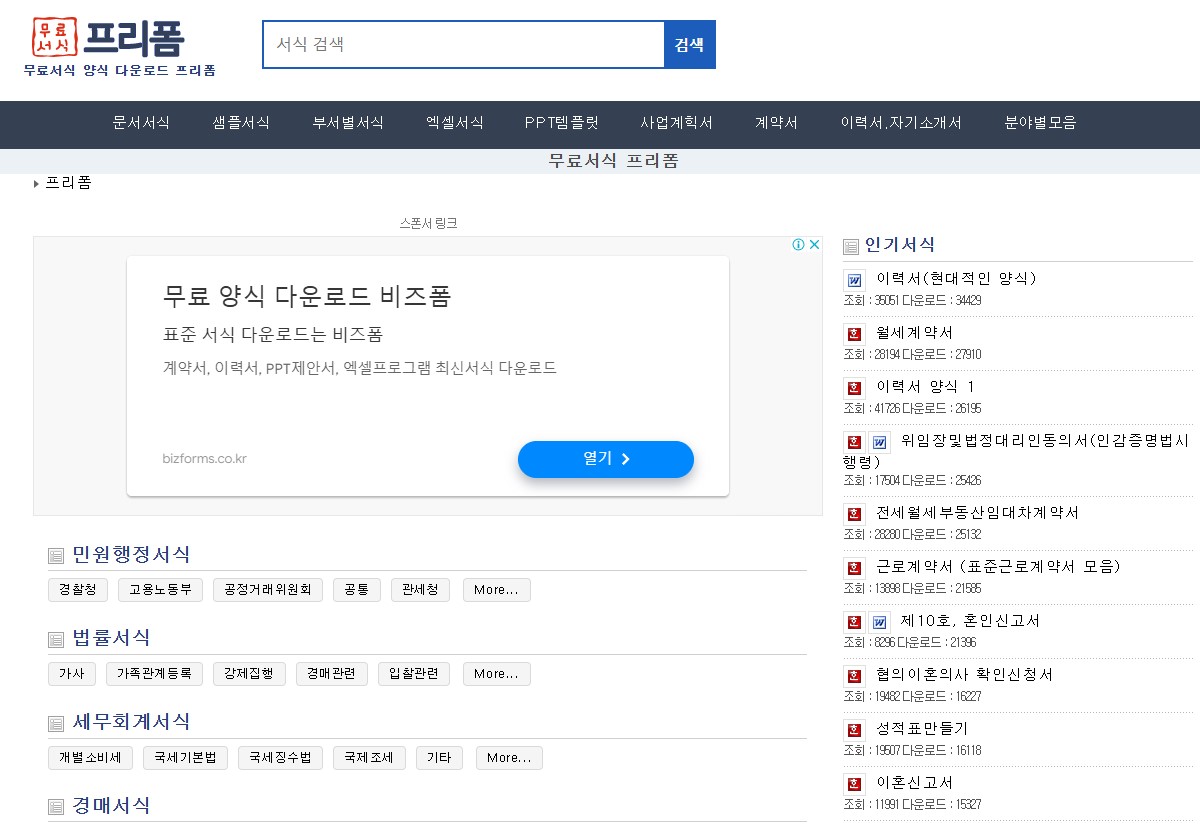Select the 가족관계등록 category tag
The height and width of the screenshot is (827, 1200).
point(155,674)
